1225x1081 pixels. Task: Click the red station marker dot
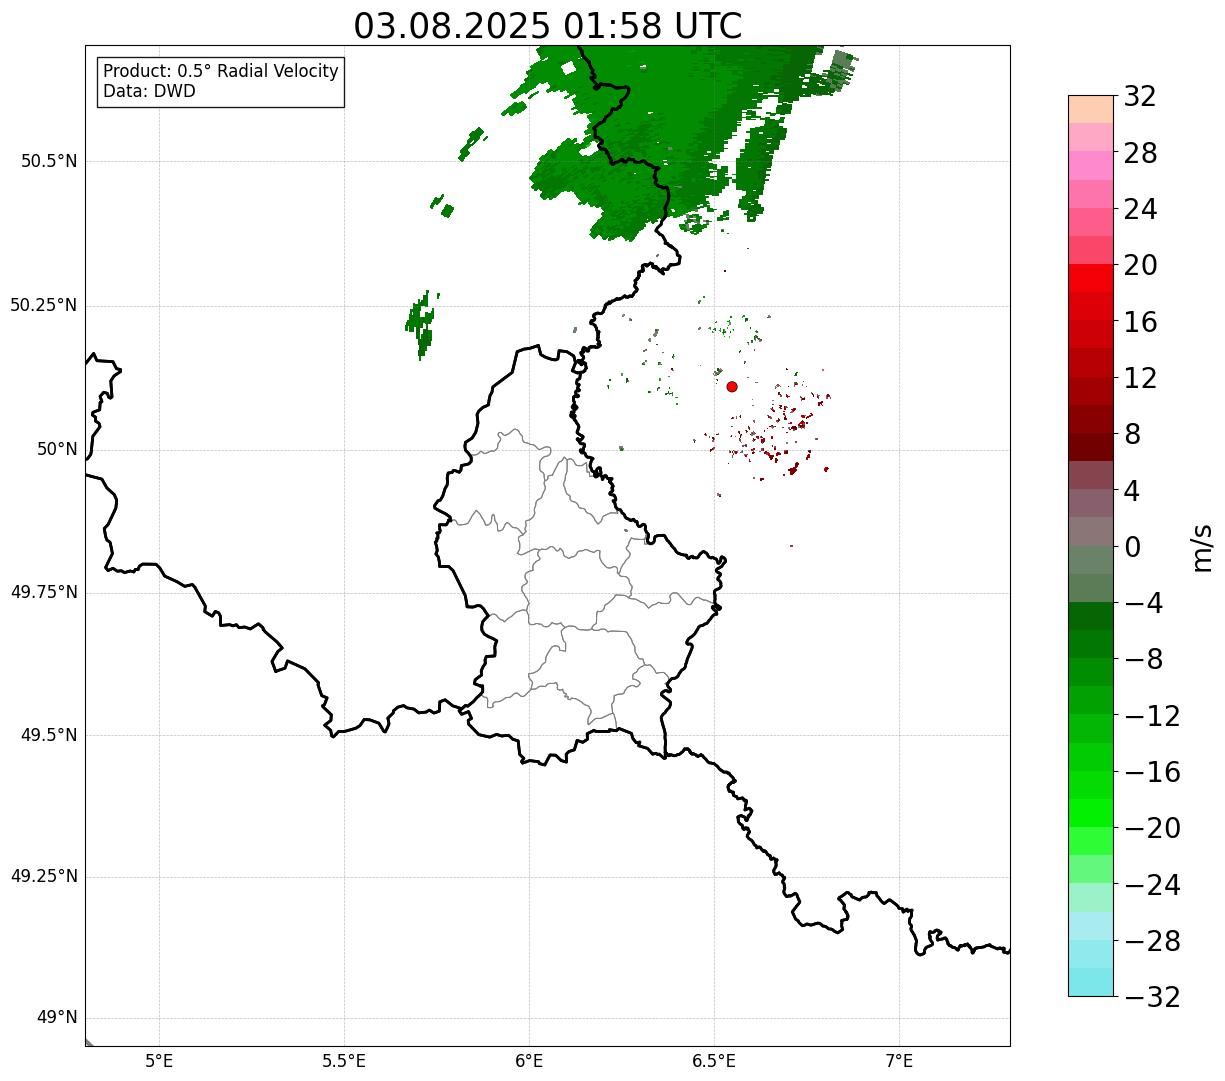(732, 386)
